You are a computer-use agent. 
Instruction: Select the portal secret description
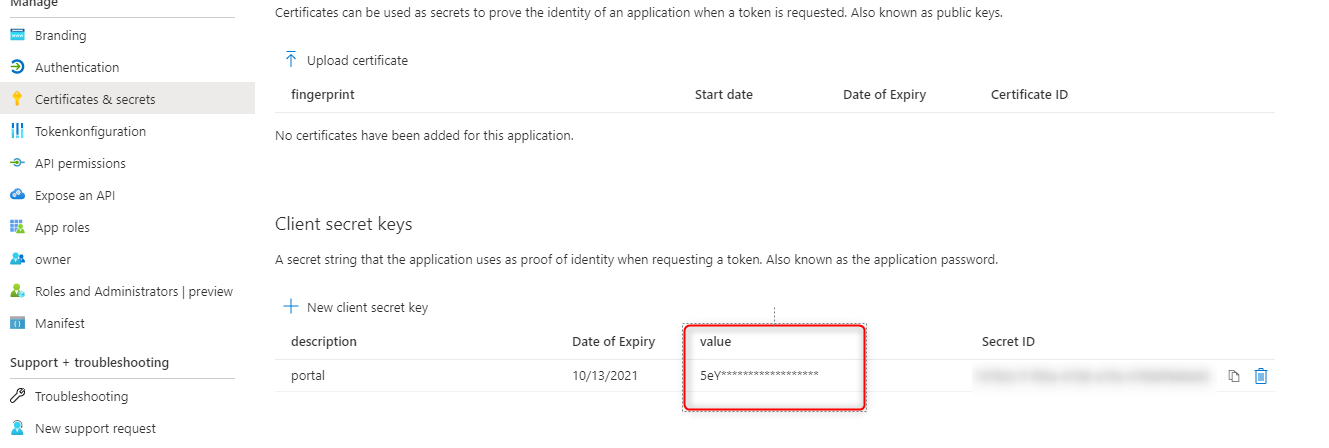pyautogui.click(x=308, y=376)
